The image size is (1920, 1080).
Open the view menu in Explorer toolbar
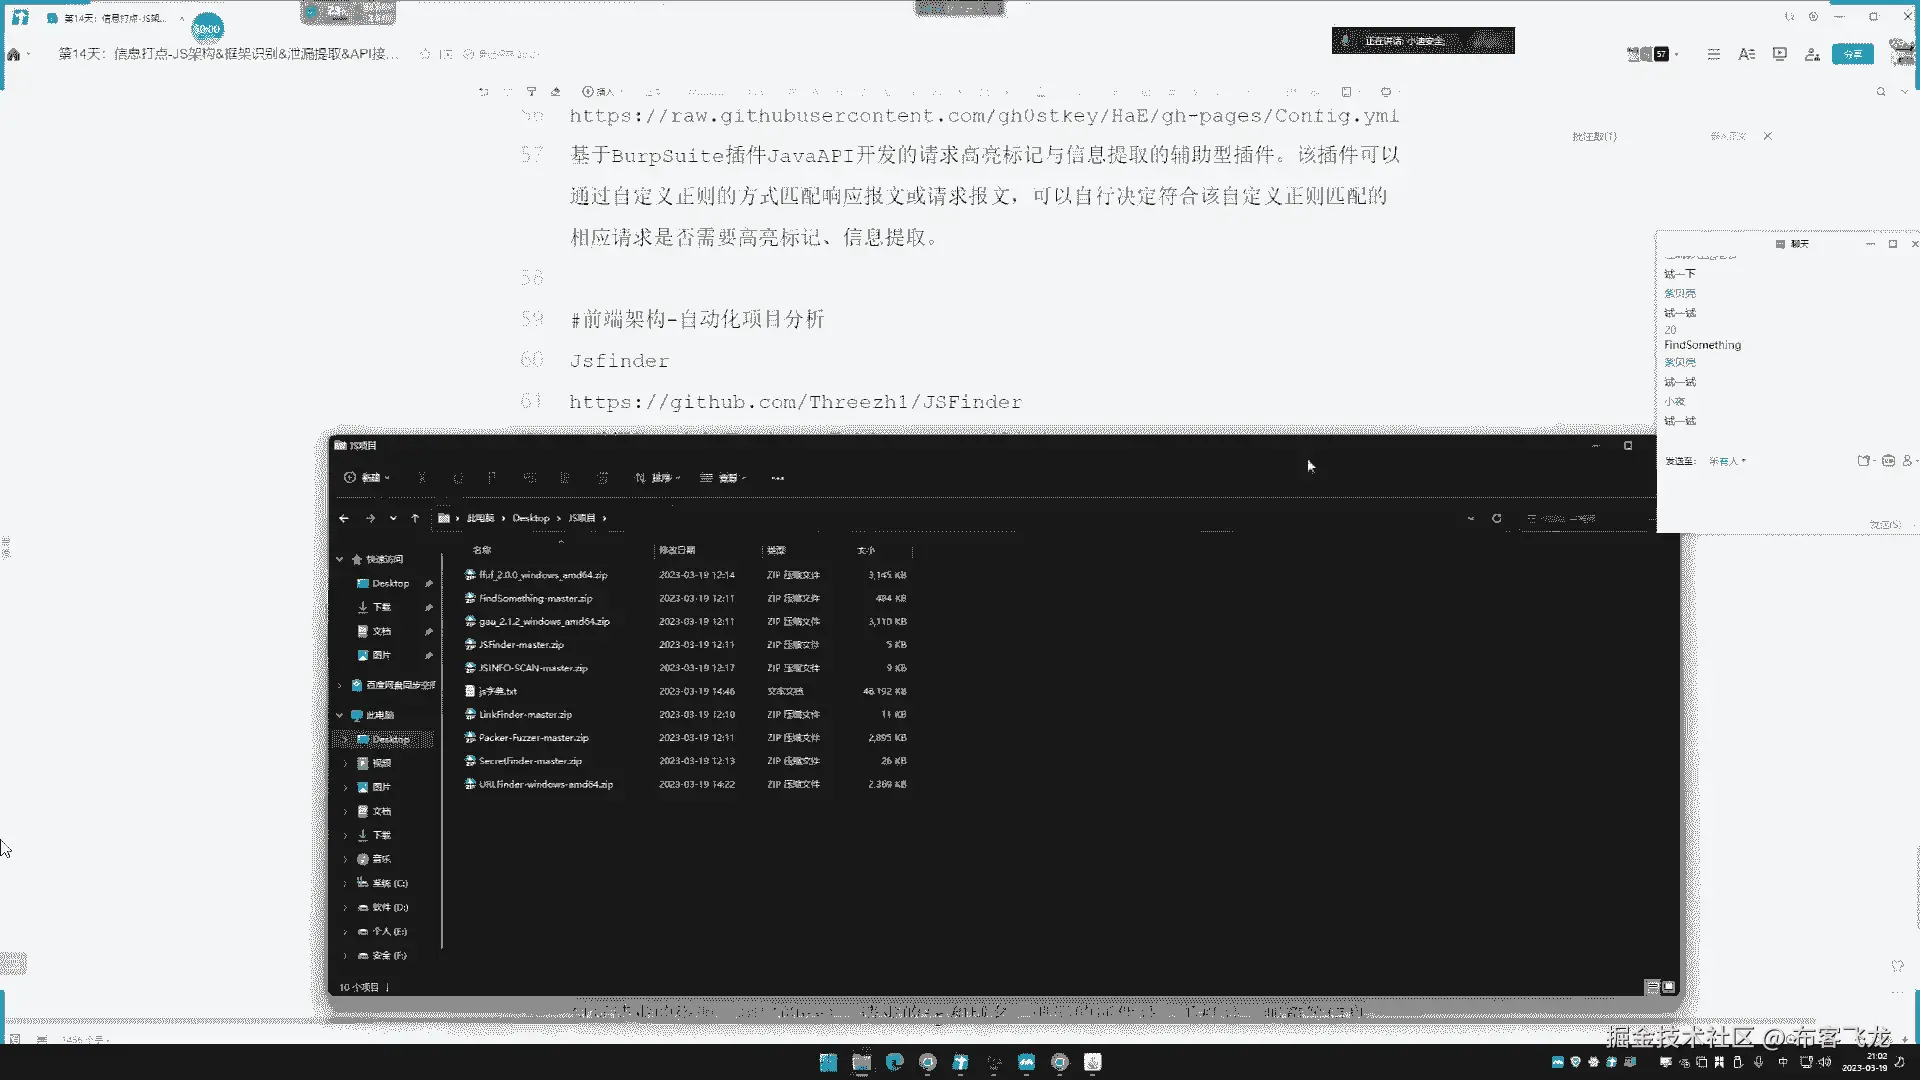click(x=724, y=478)
